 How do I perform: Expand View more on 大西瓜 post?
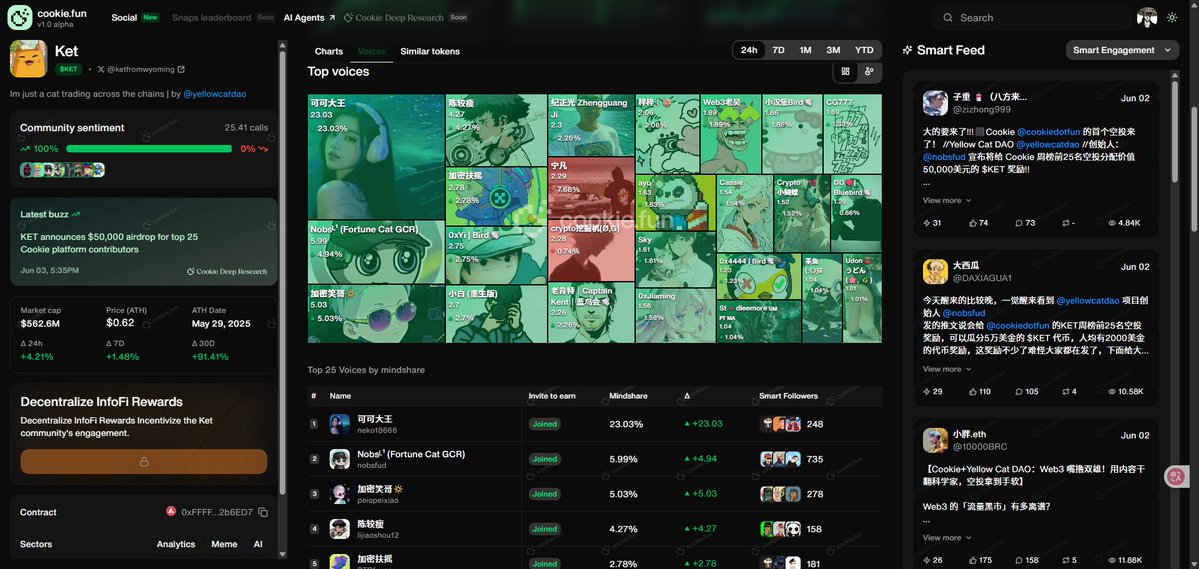pos(947,369)
